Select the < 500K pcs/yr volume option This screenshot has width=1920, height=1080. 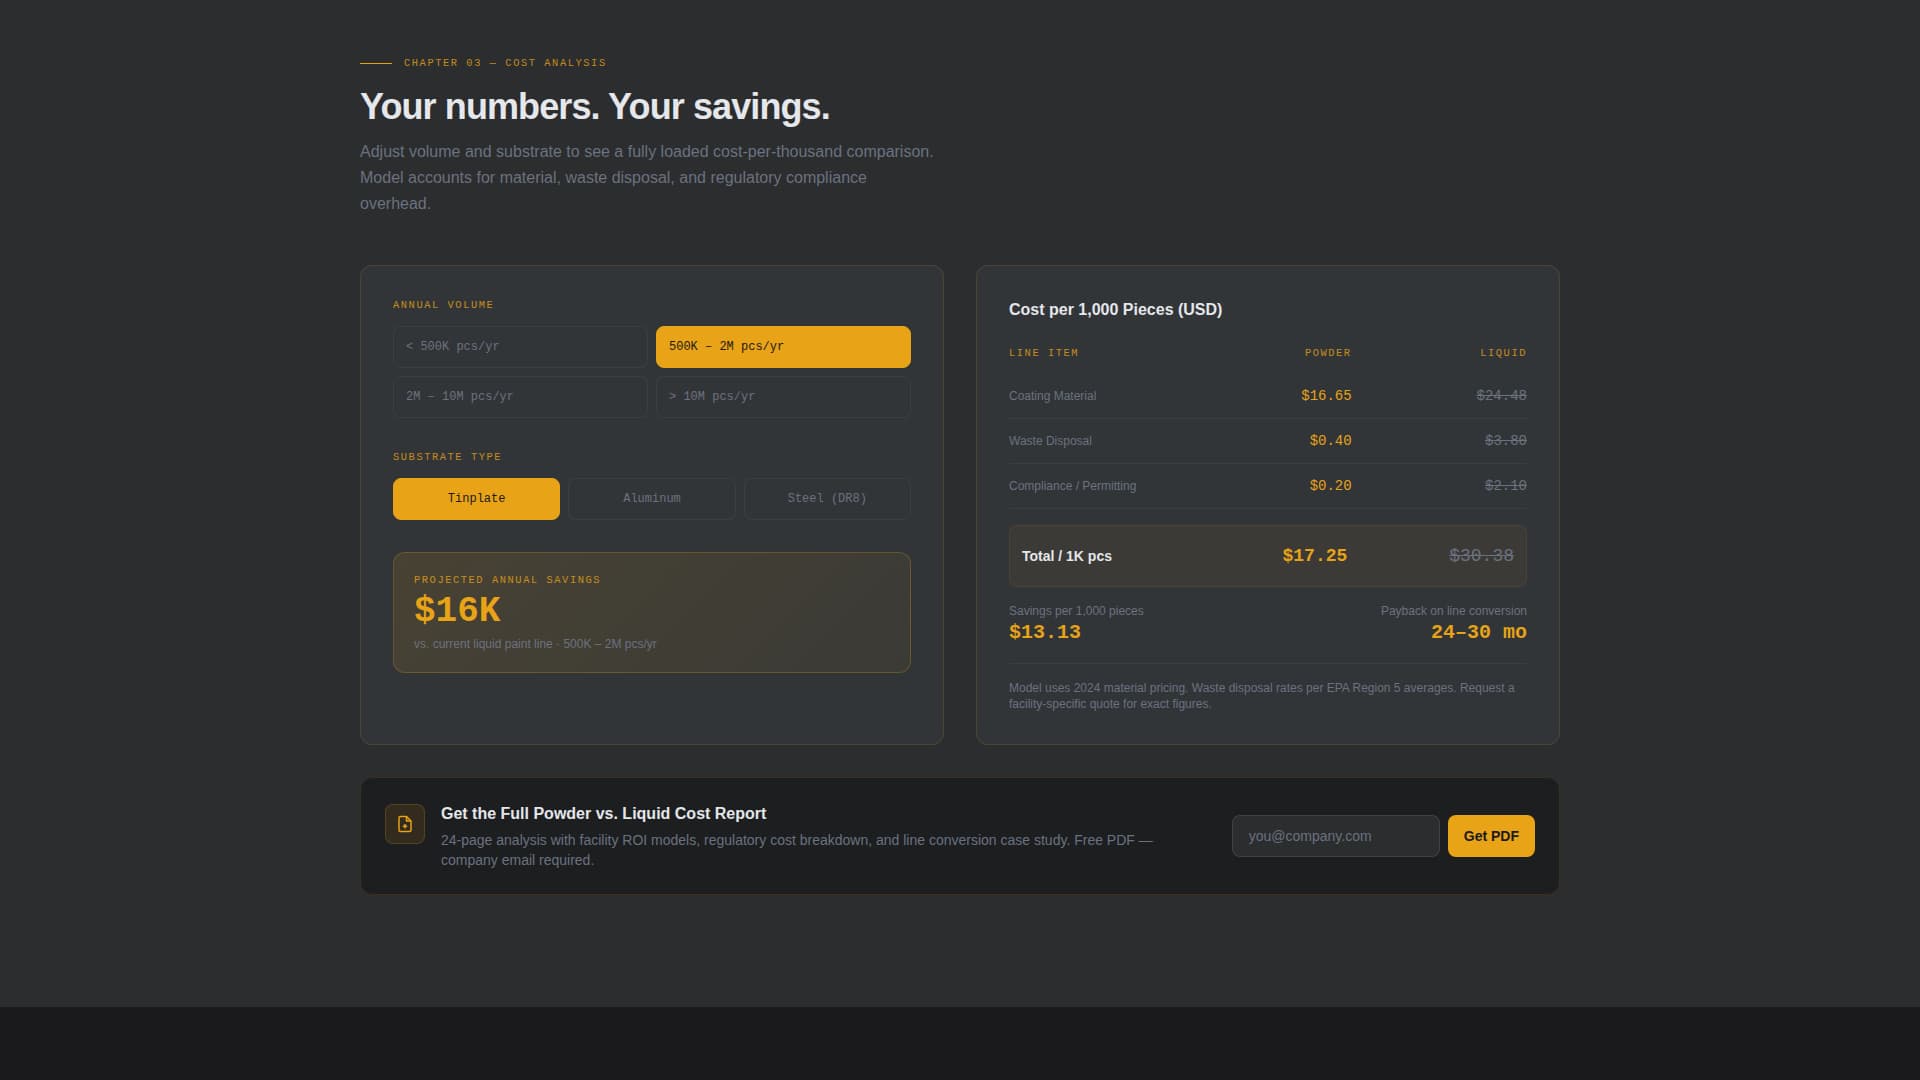click(x=519, y=346)
